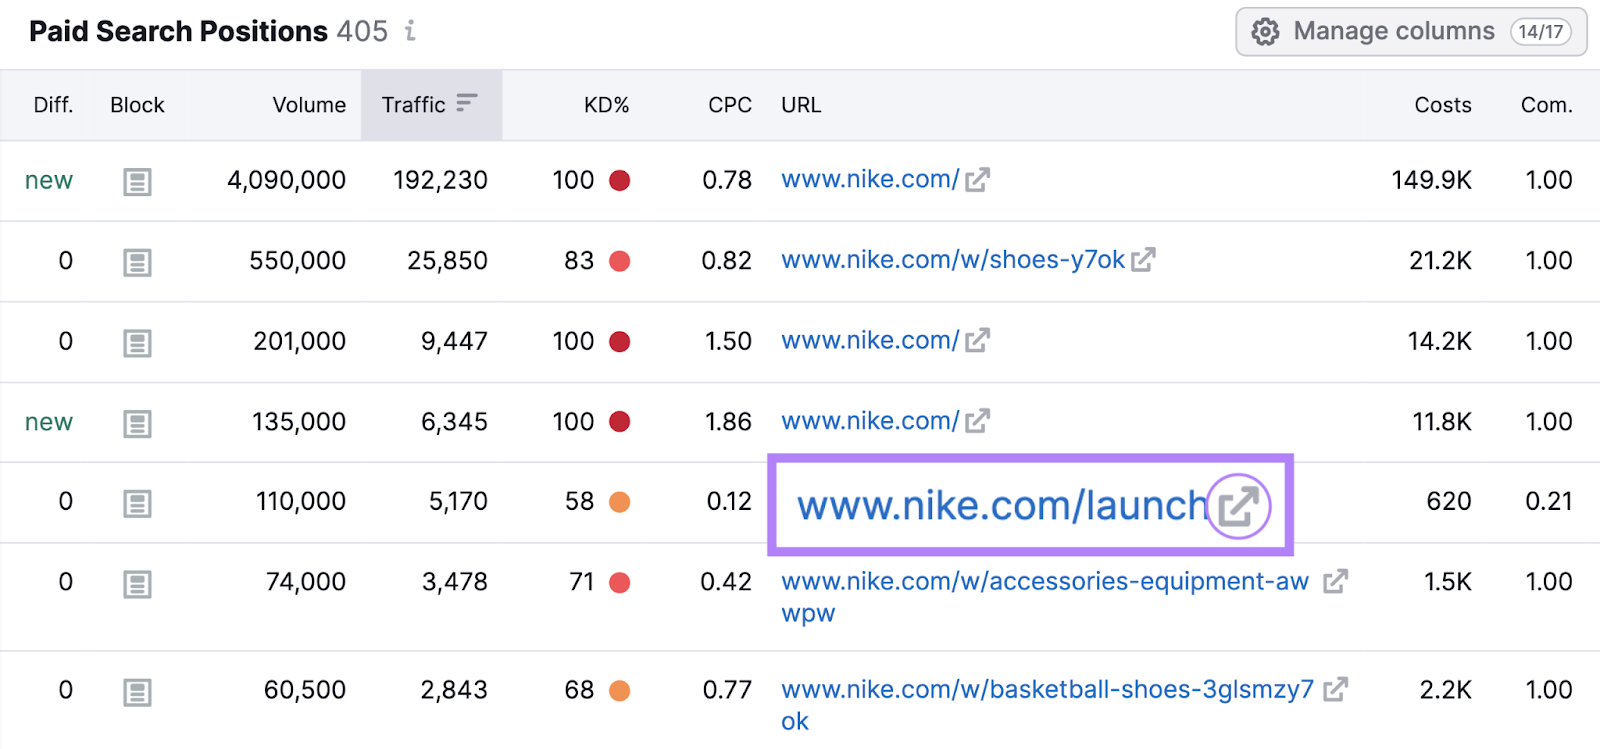The height and width of the screenshot is (749, 1600).
Task: Select the 620 costs value
Action: tap(1448, 501)
